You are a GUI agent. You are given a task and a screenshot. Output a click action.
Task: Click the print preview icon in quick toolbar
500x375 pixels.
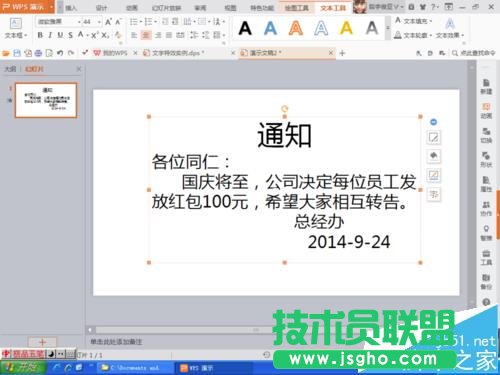[49, 53]
